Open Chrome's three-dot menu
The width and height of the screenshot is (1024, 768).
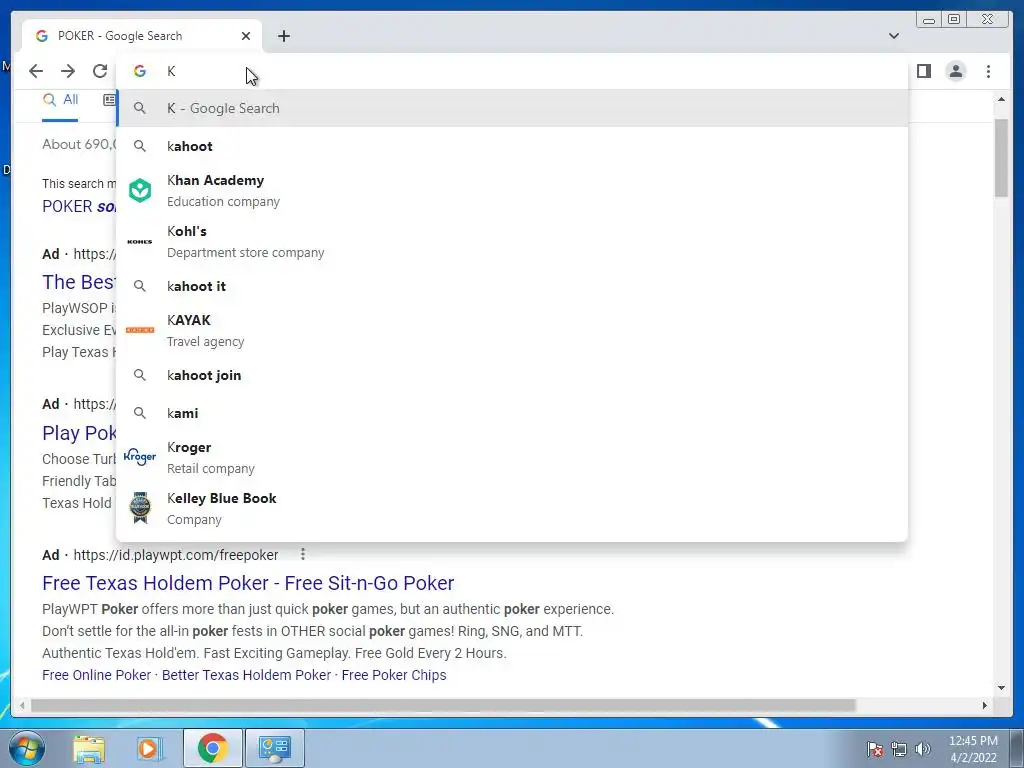(988, 71)
